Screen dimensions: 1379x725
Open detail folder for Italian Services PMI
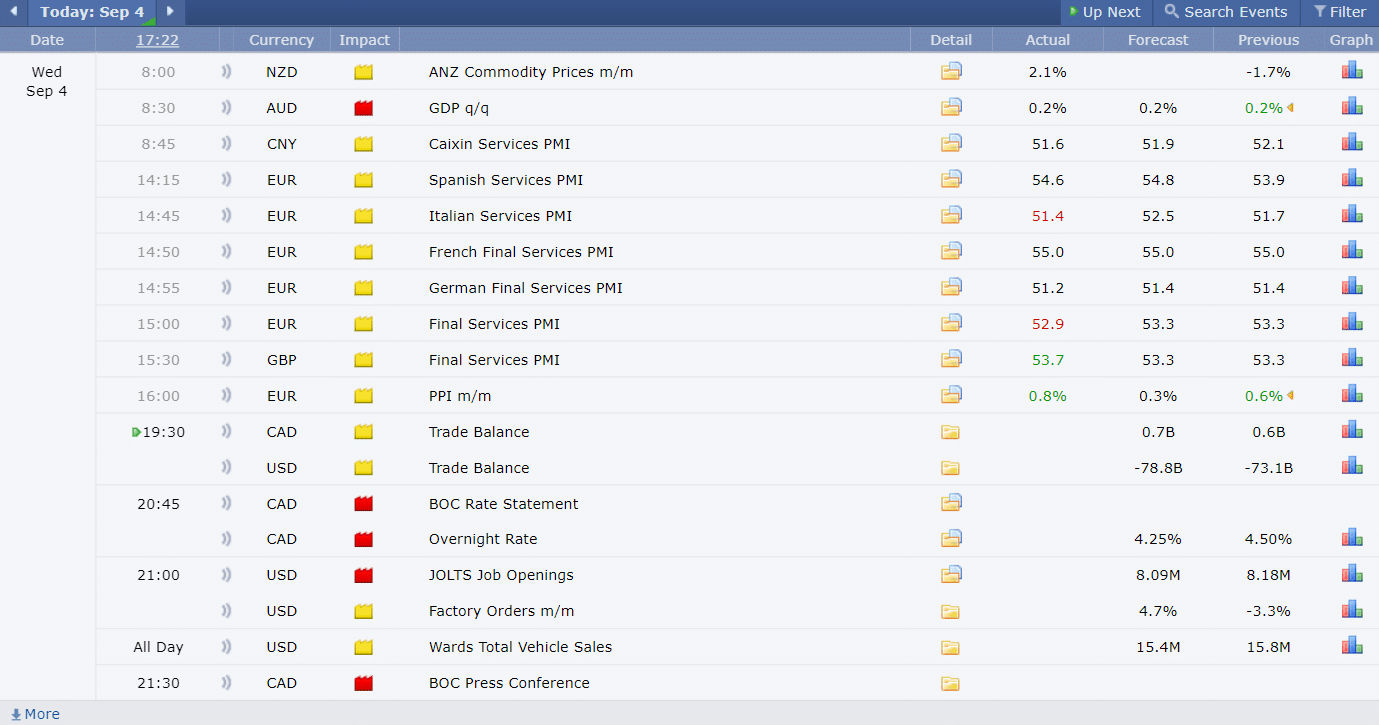pos(951,216)
